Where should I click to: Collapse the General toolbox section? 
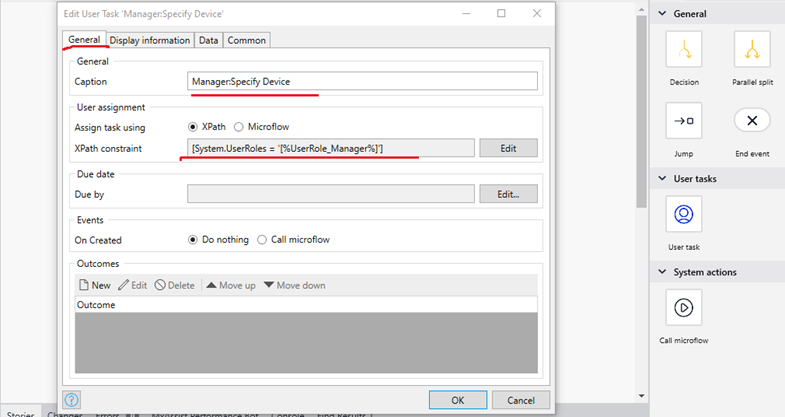(x=662, y=14)
